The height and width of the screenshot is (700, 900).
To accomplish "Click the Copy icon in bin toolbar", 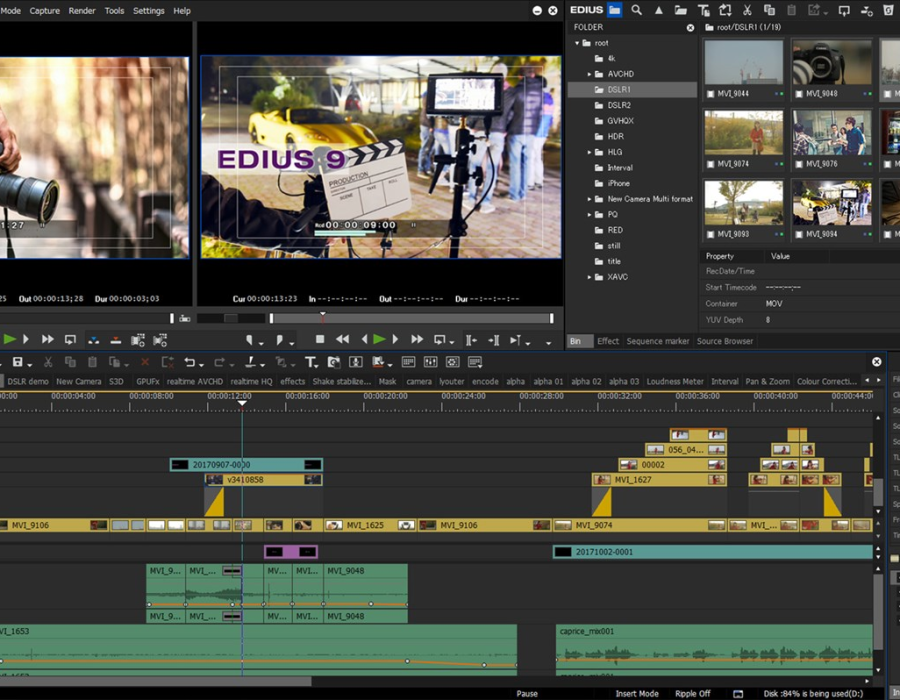I will [x=769, y=10].
